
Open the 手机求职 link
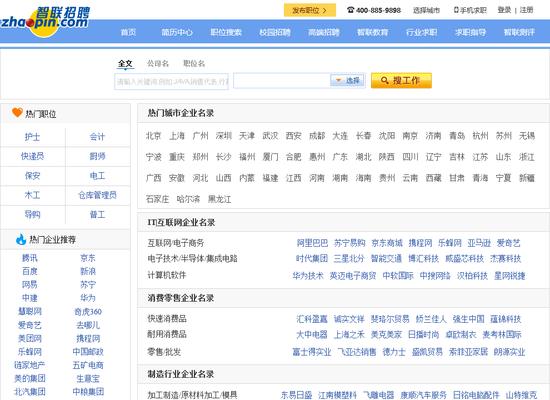[473, 10]
